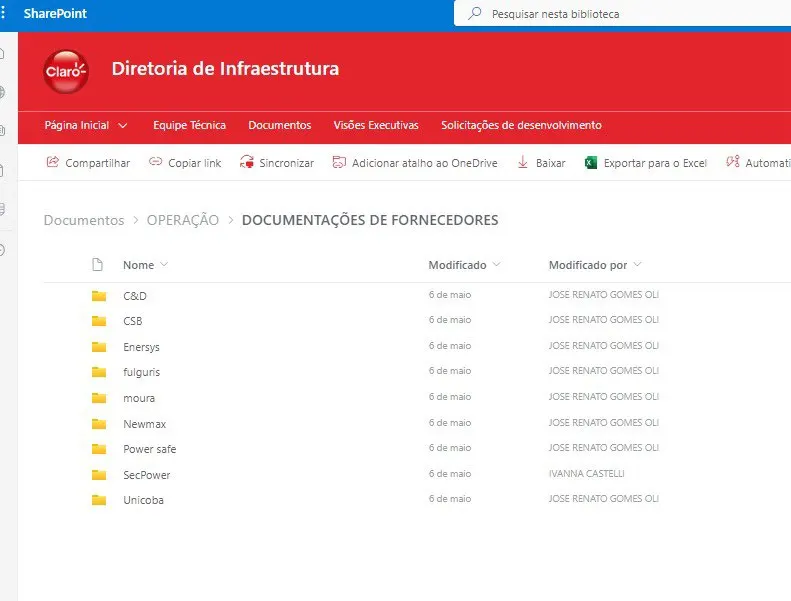Open Página Inicial navigation item
The image size is (791, 601).
pyautogui.click(x=77, y=125)
